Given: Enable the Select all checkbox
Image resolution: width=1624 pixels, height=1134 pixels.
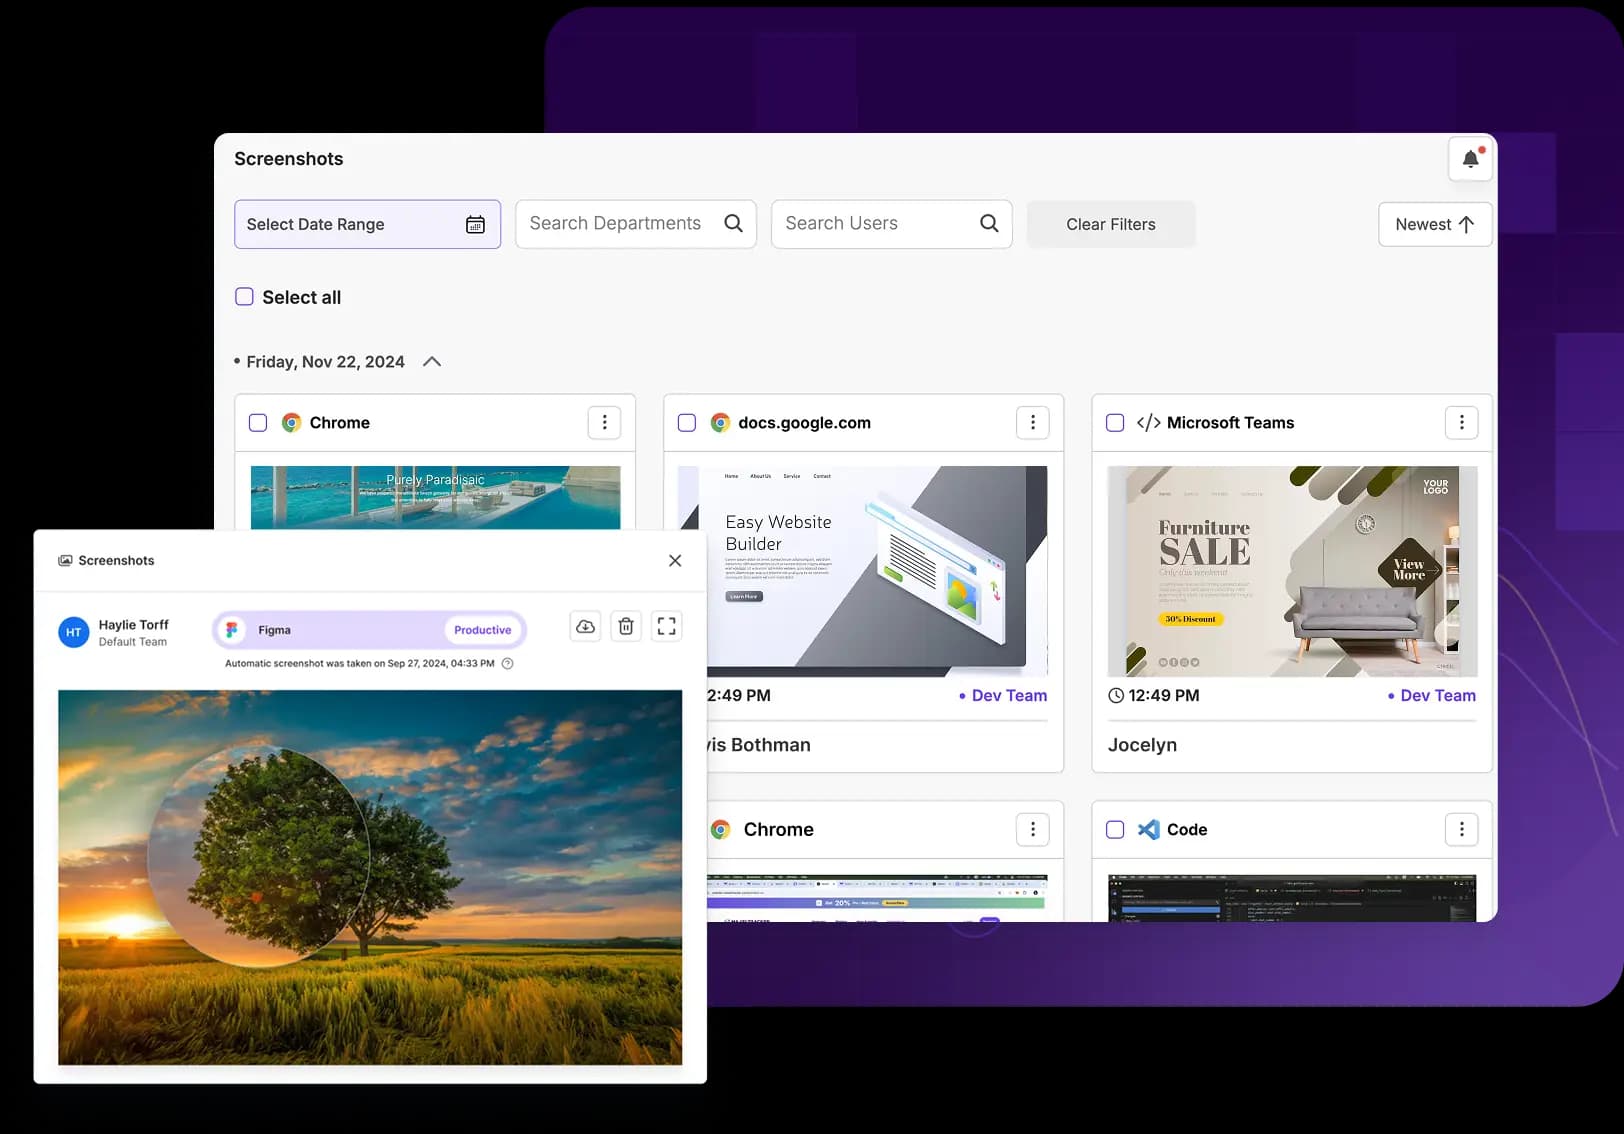Looking at the screenshot, I should [x=244, y=296].
